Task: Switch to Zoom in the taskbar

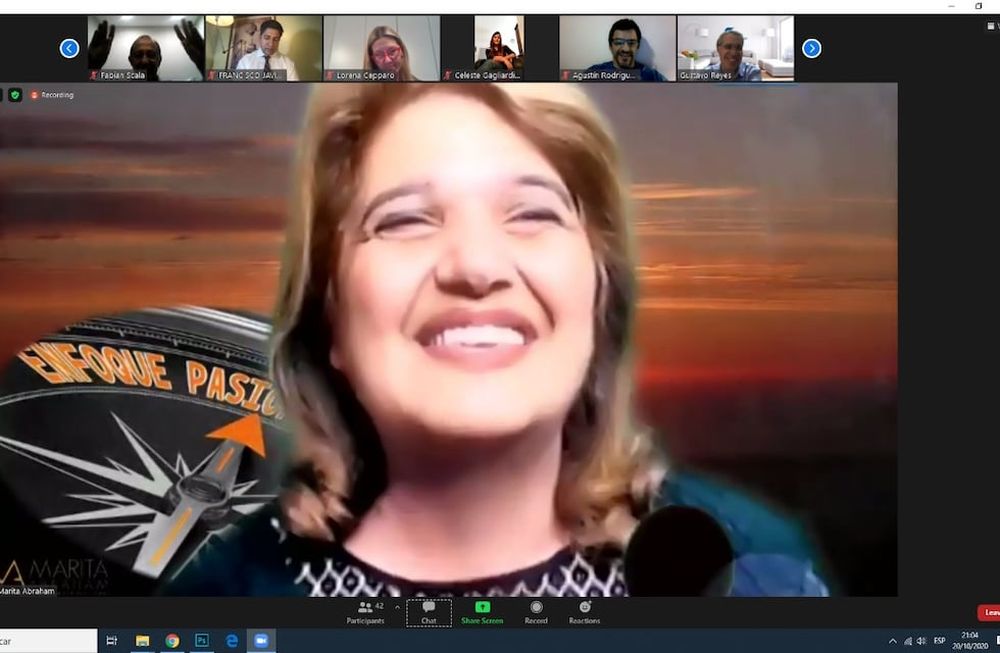Action: coord(262,641)
